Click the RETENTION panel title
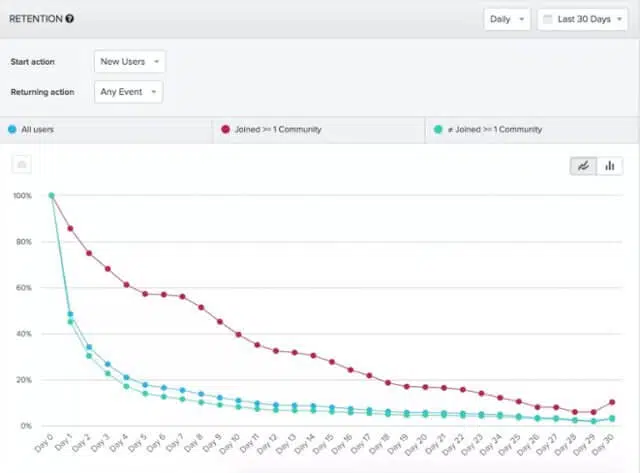The height and width of the screenshot is (473, 640). click(x=35, y=19)
